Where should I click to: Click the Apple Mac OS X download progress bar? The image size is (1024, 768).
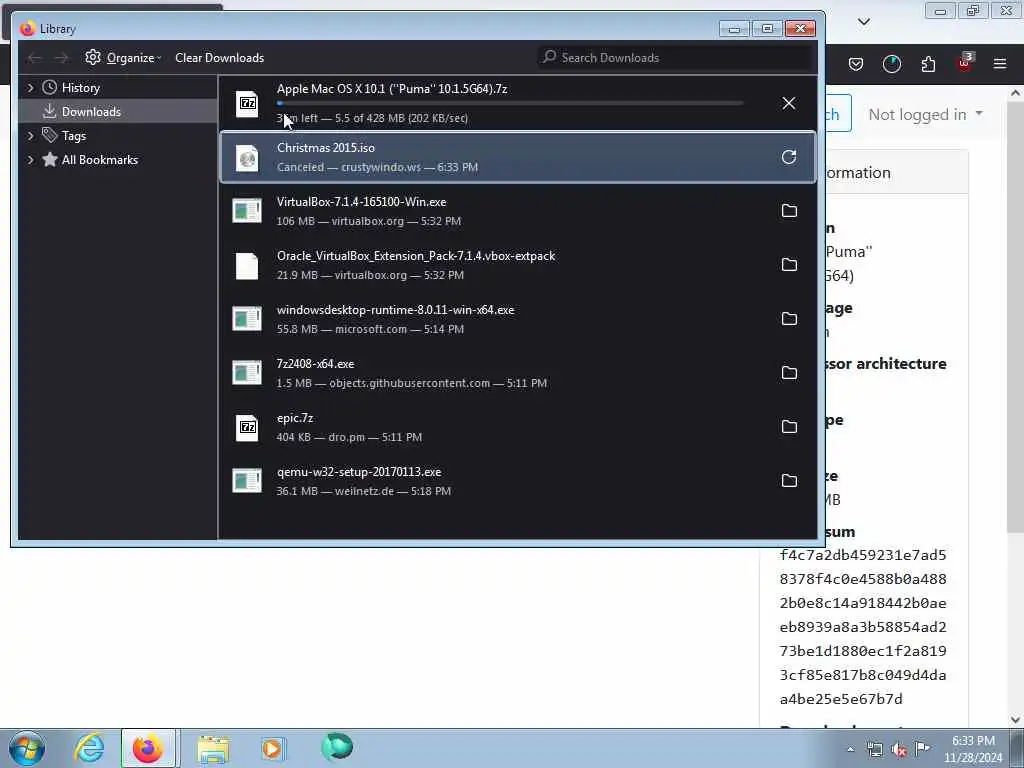[510, 103]
